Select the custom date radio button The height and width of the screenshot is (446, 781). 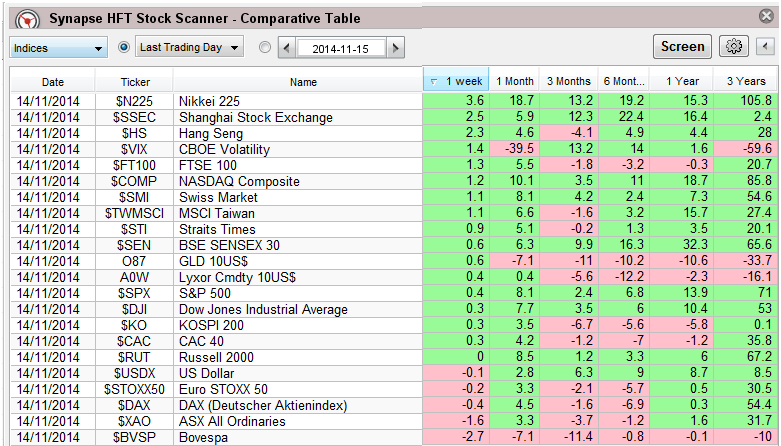264,47
